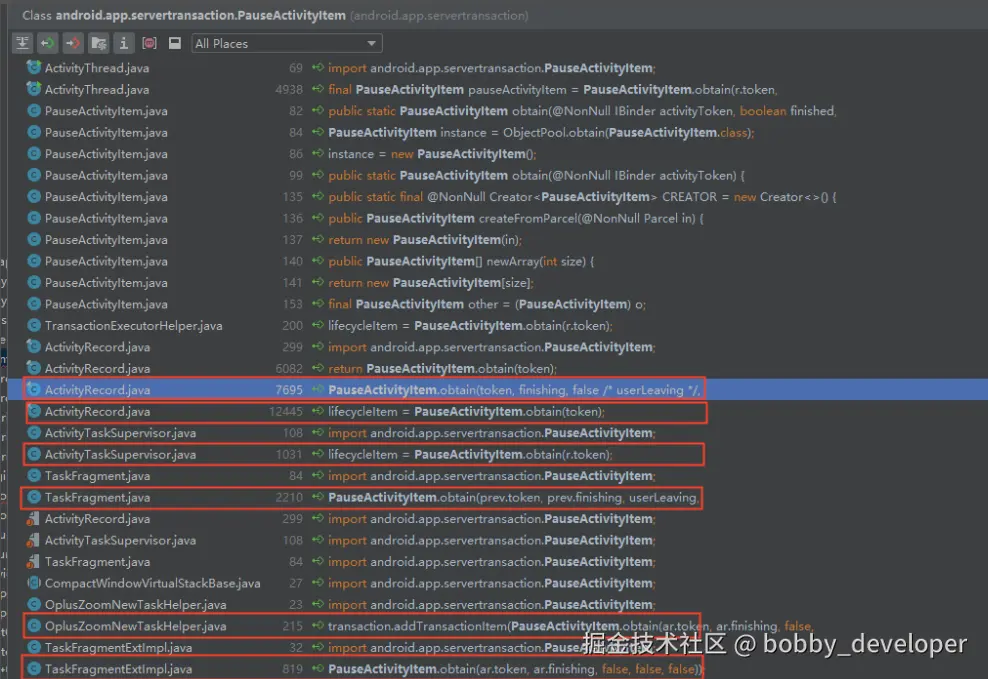This screenshot has width=988, height=679.
Task: Click ObjectPool.obtain code on line 84
Action: (x=541, y=132)
